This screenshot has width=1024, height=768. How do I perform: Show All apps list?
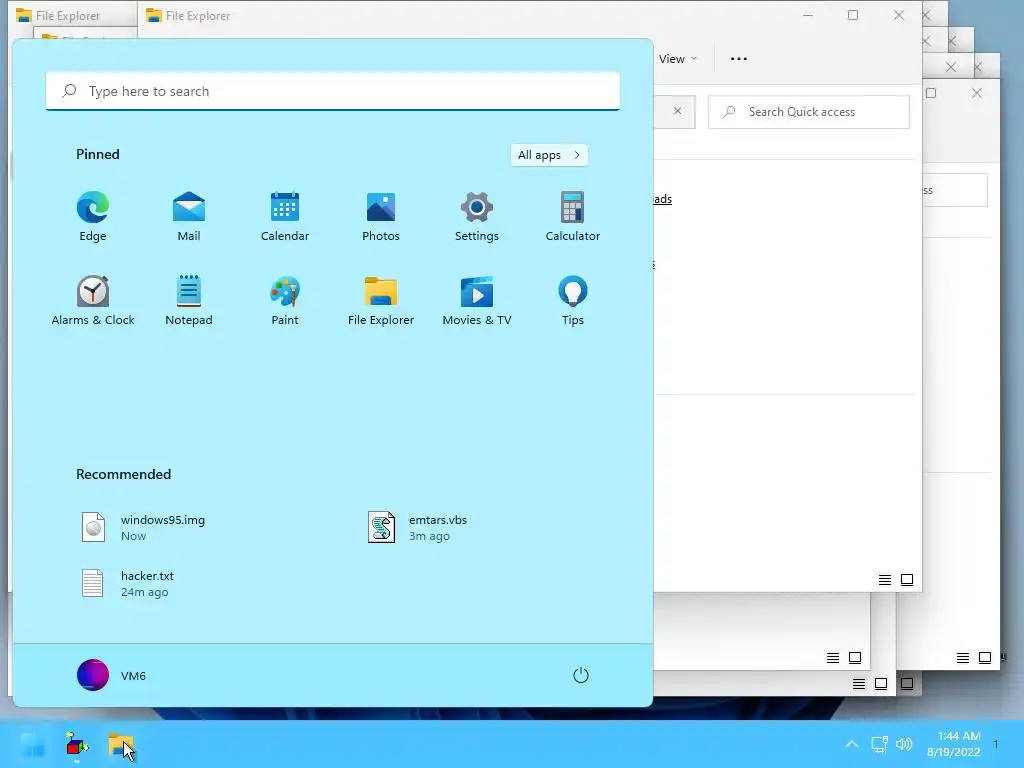[549, 155]
